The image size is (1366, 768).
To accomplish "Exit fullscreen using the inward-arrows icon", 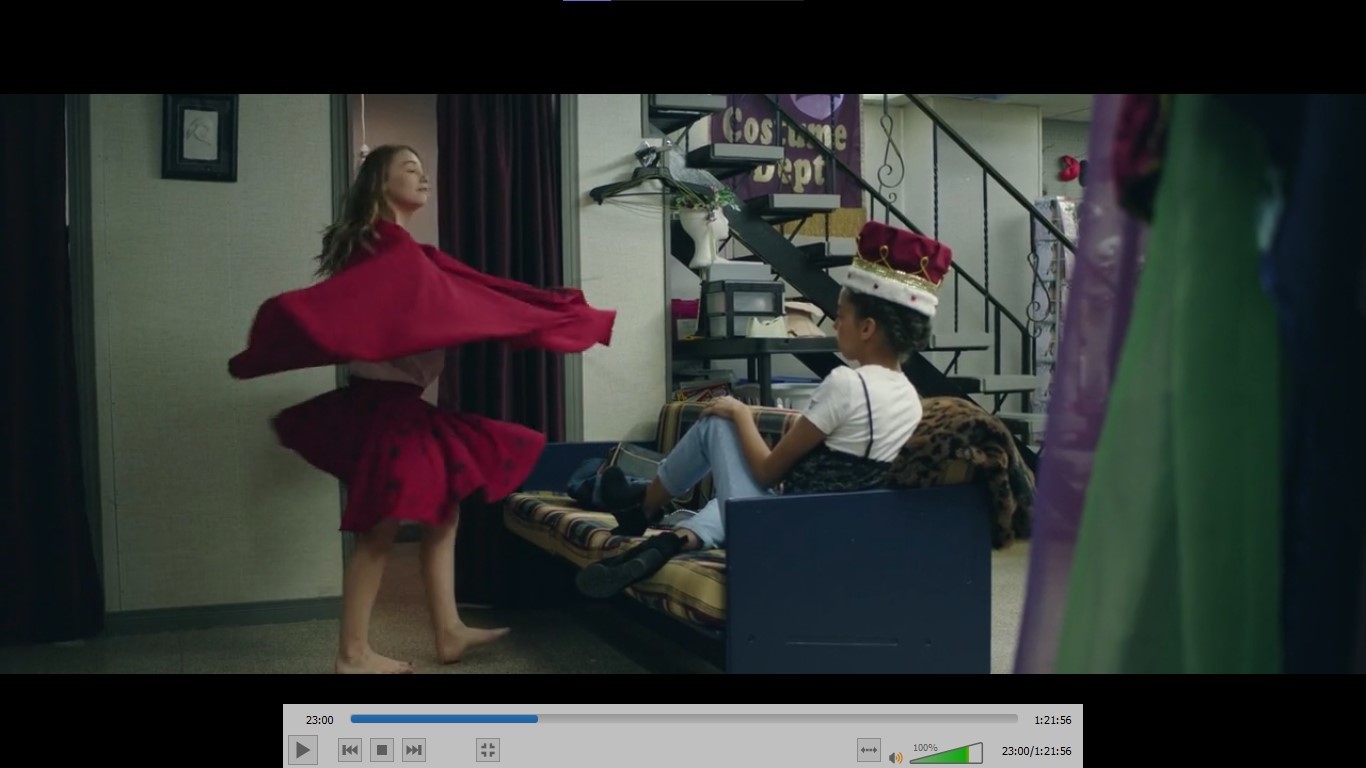I will point(487,750).
